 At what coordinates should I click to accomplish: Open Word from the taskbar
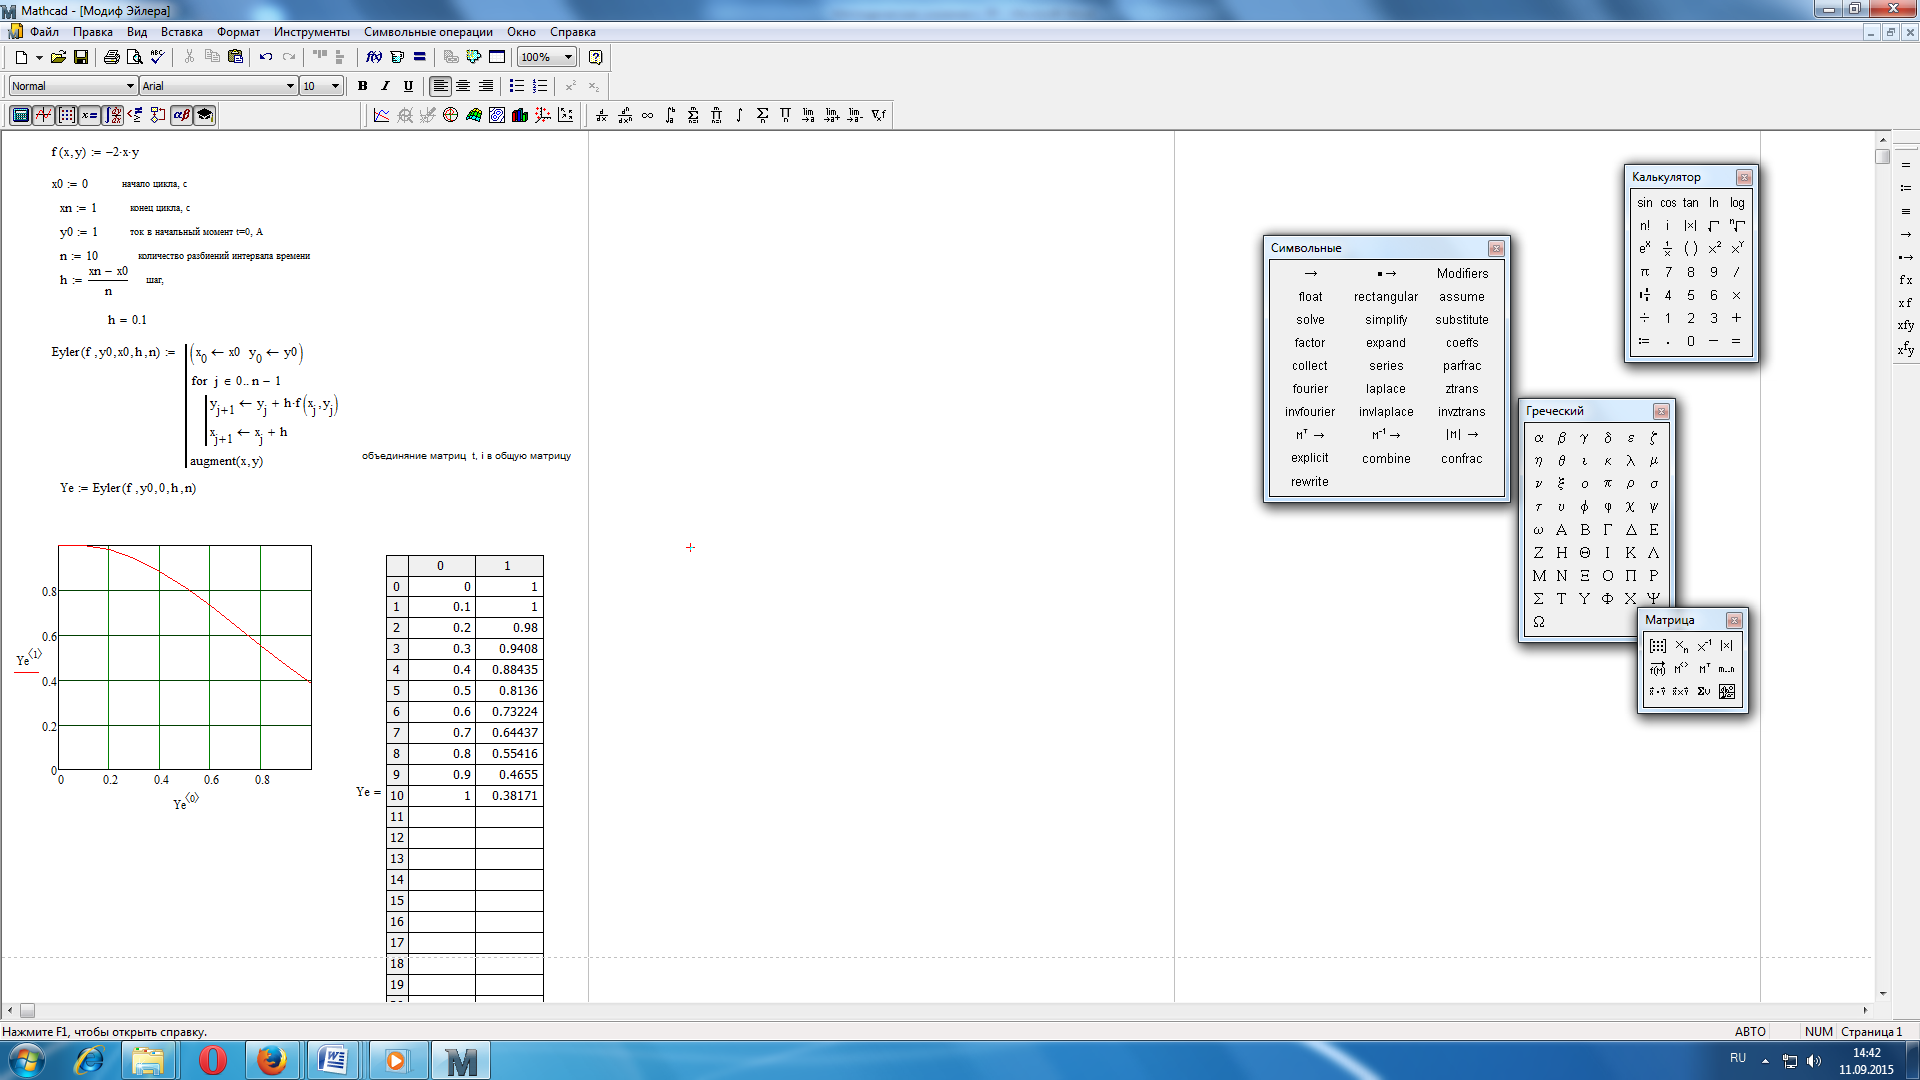333,1061
